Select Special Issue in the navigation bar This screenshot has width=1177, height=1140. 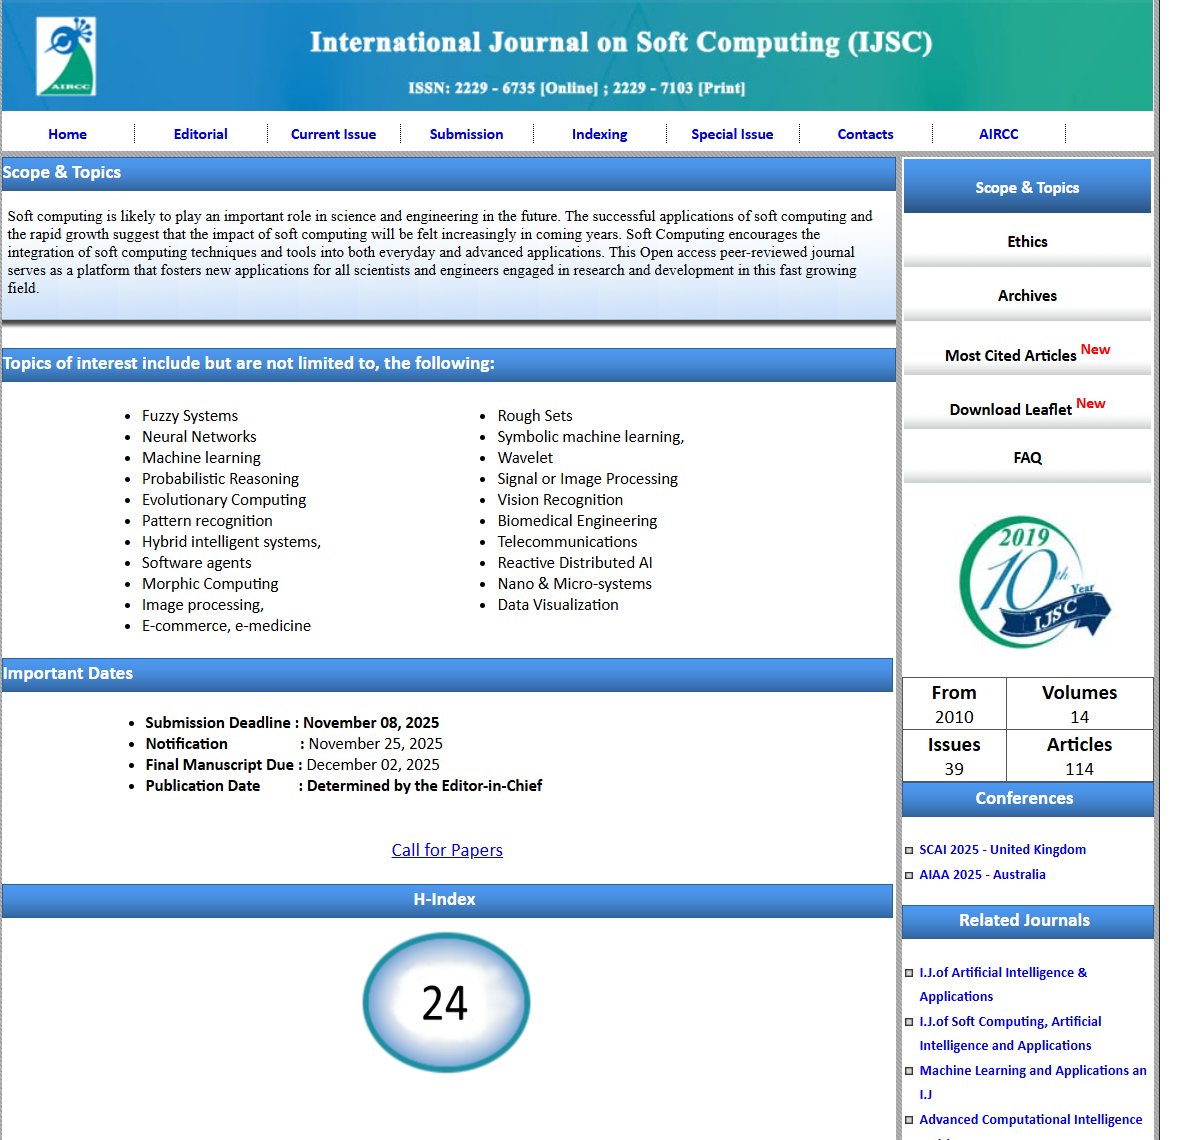[x=732, y=134]
